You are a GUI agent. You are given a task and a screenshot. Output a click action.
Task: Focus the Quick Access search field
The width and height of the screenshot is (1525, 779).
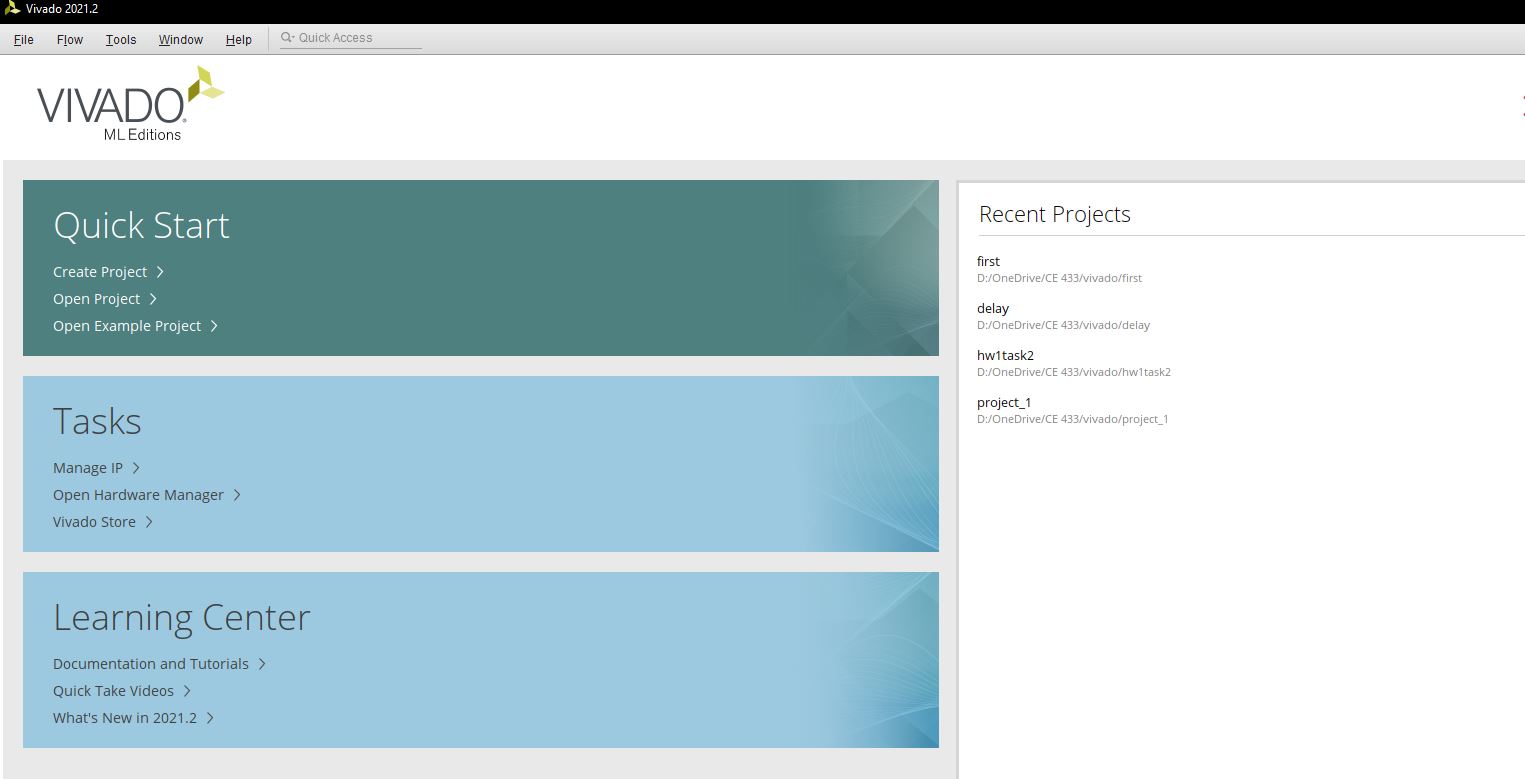pyautogui.click(x=351, y=38)
